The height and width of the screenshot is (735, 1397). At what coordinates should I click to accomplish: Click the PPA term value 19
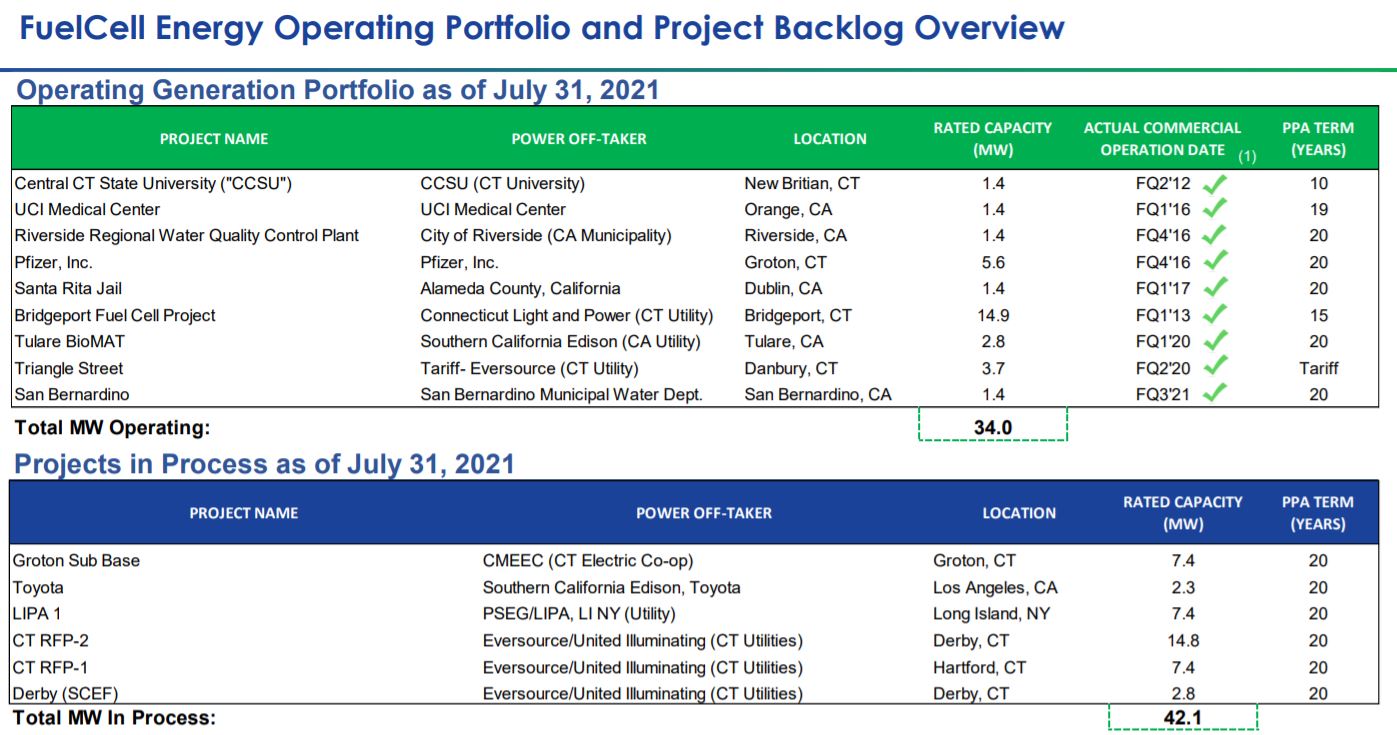tap(1319, 209)
